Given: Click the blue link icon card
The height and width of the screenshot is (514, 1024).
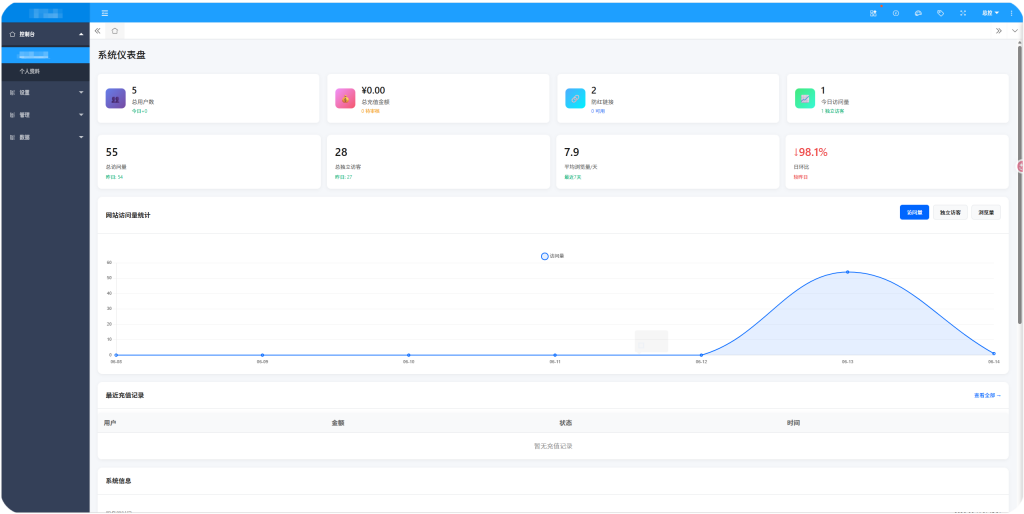Looking at the screenshot, I should click(x=575, y=99).
